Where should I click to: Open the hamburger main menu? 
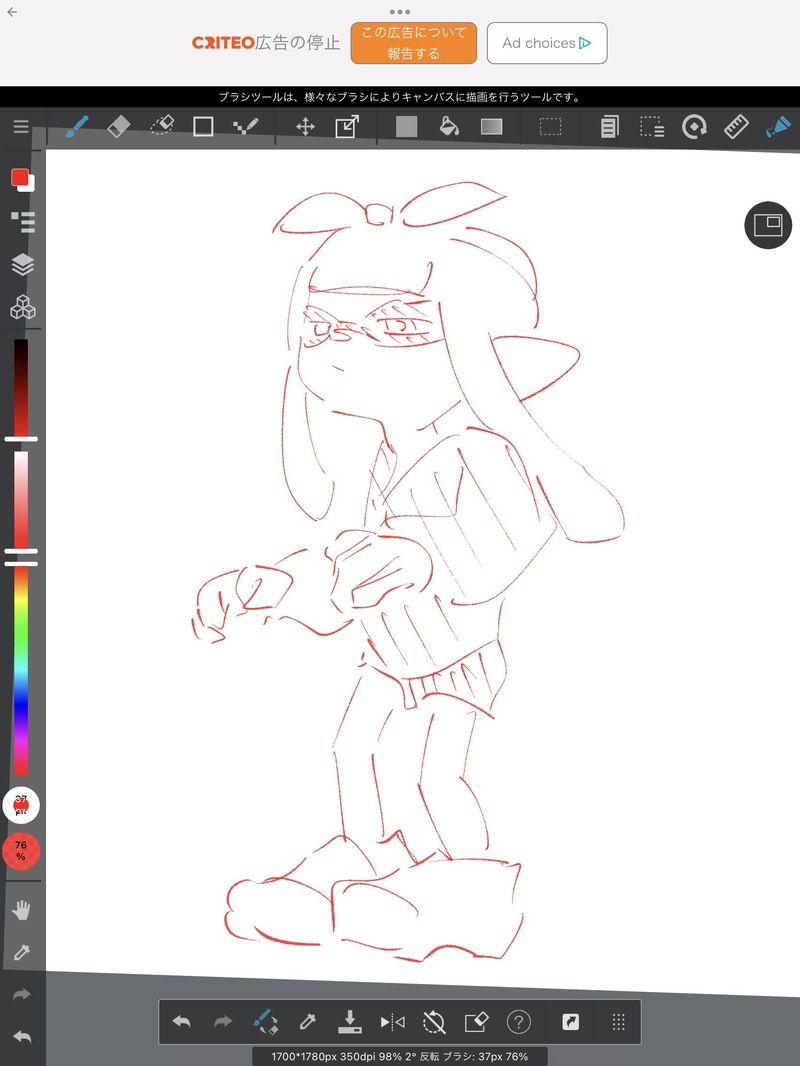(x=21, y=126)
